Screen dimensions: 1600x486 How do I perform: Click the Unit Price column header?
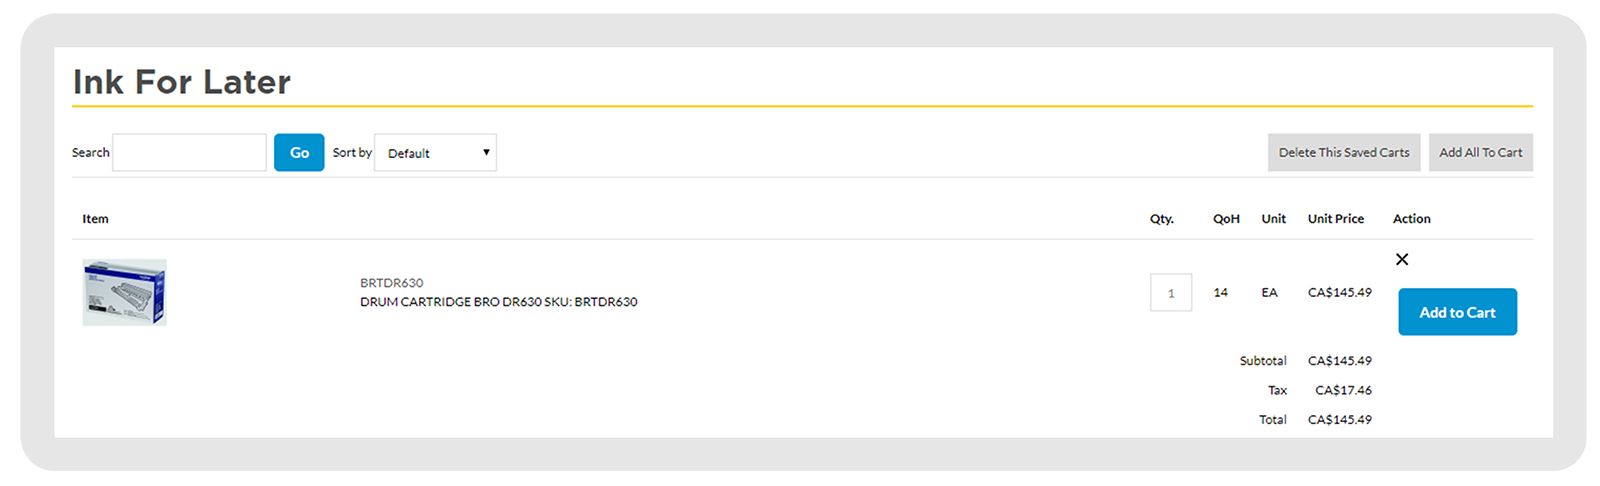tap(1336, 219)
